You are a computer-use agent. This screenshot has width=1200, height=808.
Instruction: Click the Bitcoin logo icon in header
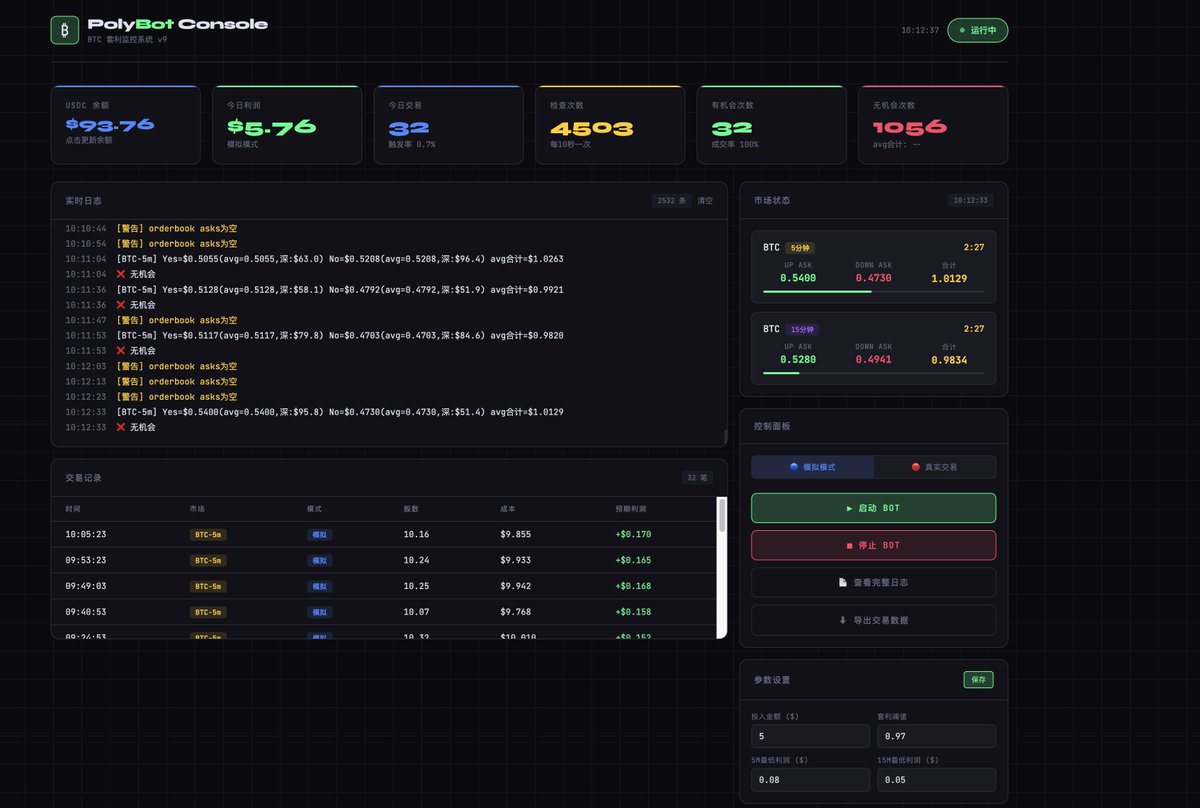click(x=65, y=30)
